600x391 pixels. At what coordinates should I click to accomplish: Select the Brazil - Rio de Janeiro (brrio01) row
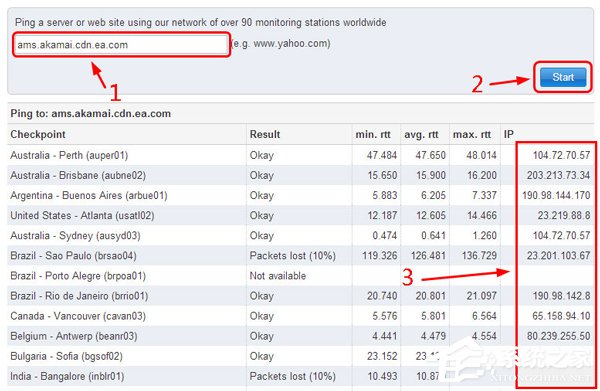[x=300, y=296]
